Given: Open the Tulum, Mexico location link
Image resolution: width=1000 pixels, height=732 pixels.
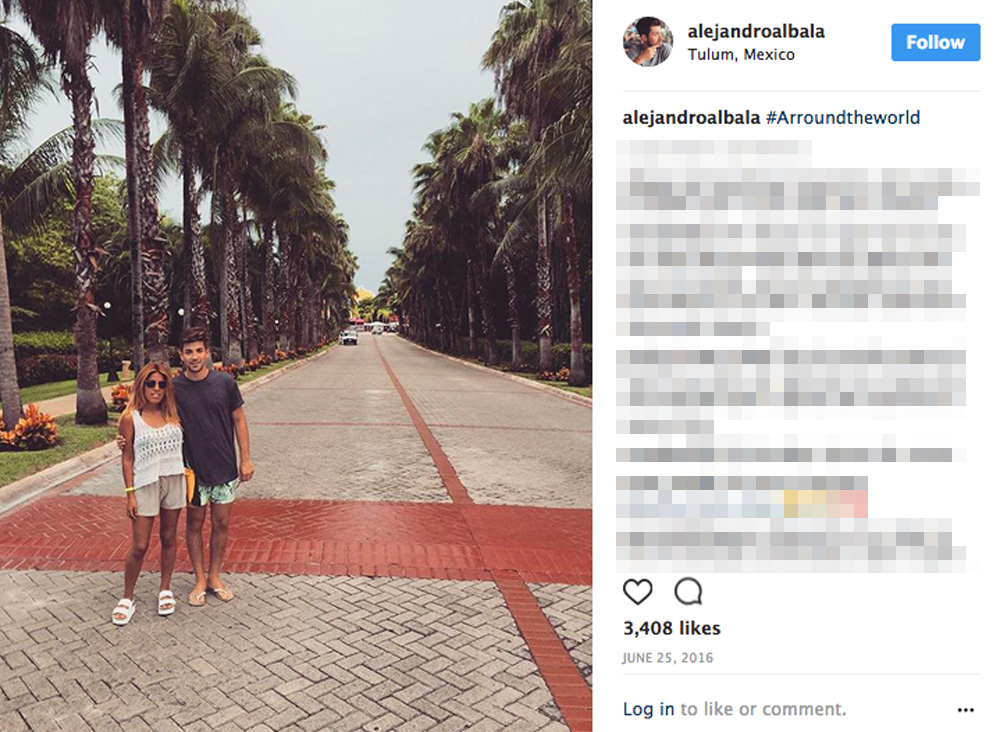Looking at the screenshot, I should point(741,55).
